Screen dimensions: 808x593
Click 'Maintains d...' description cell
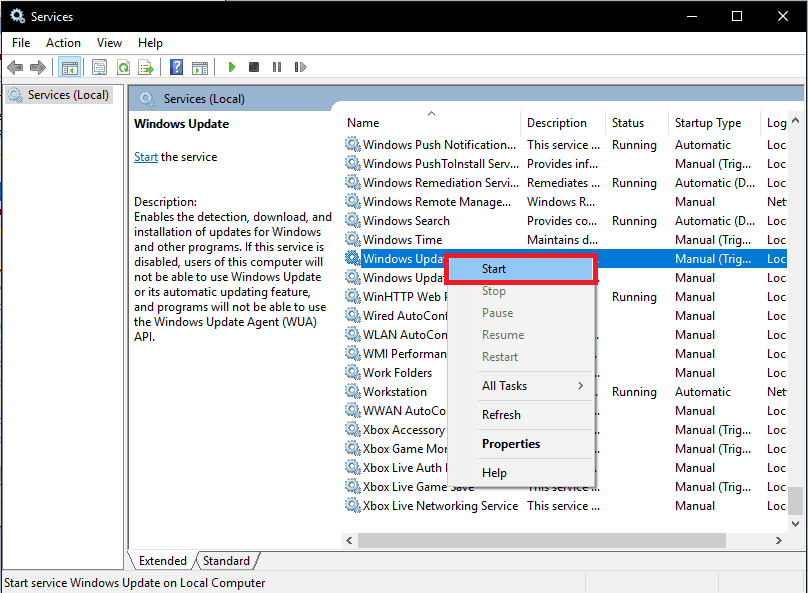pos(562,240)
